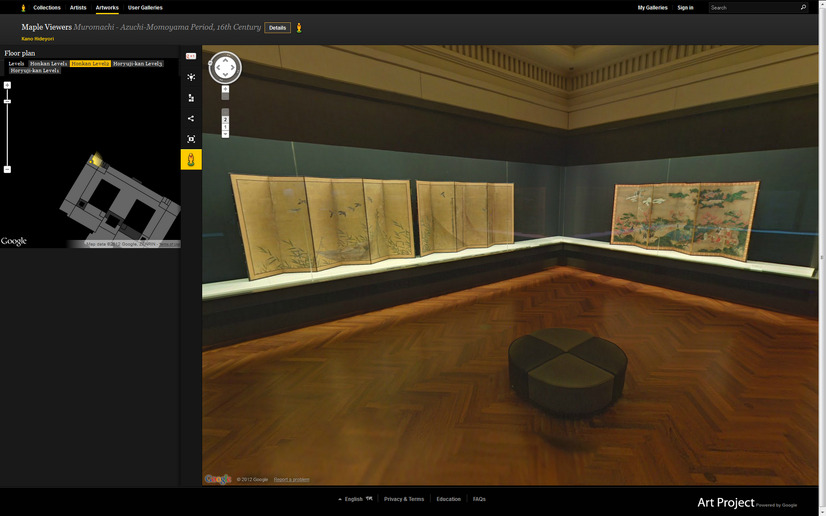Open Privacy & Terms link
The width and height of the screenshot is (826, 516).
(404, 499)
